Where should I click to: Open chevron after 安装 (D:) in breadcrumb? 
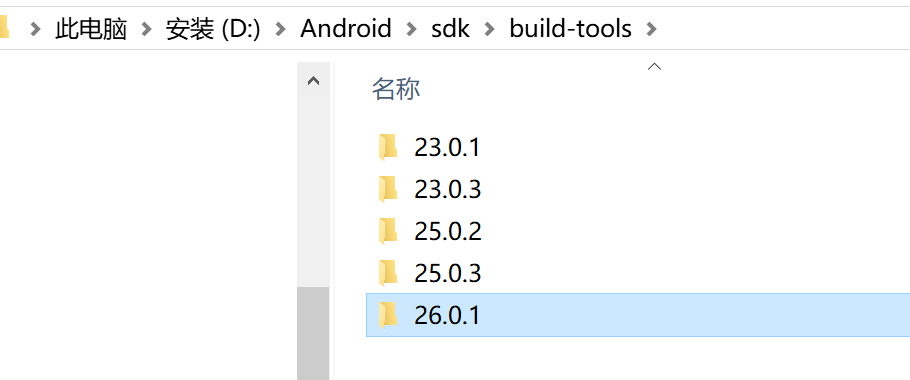pos(281,28)
